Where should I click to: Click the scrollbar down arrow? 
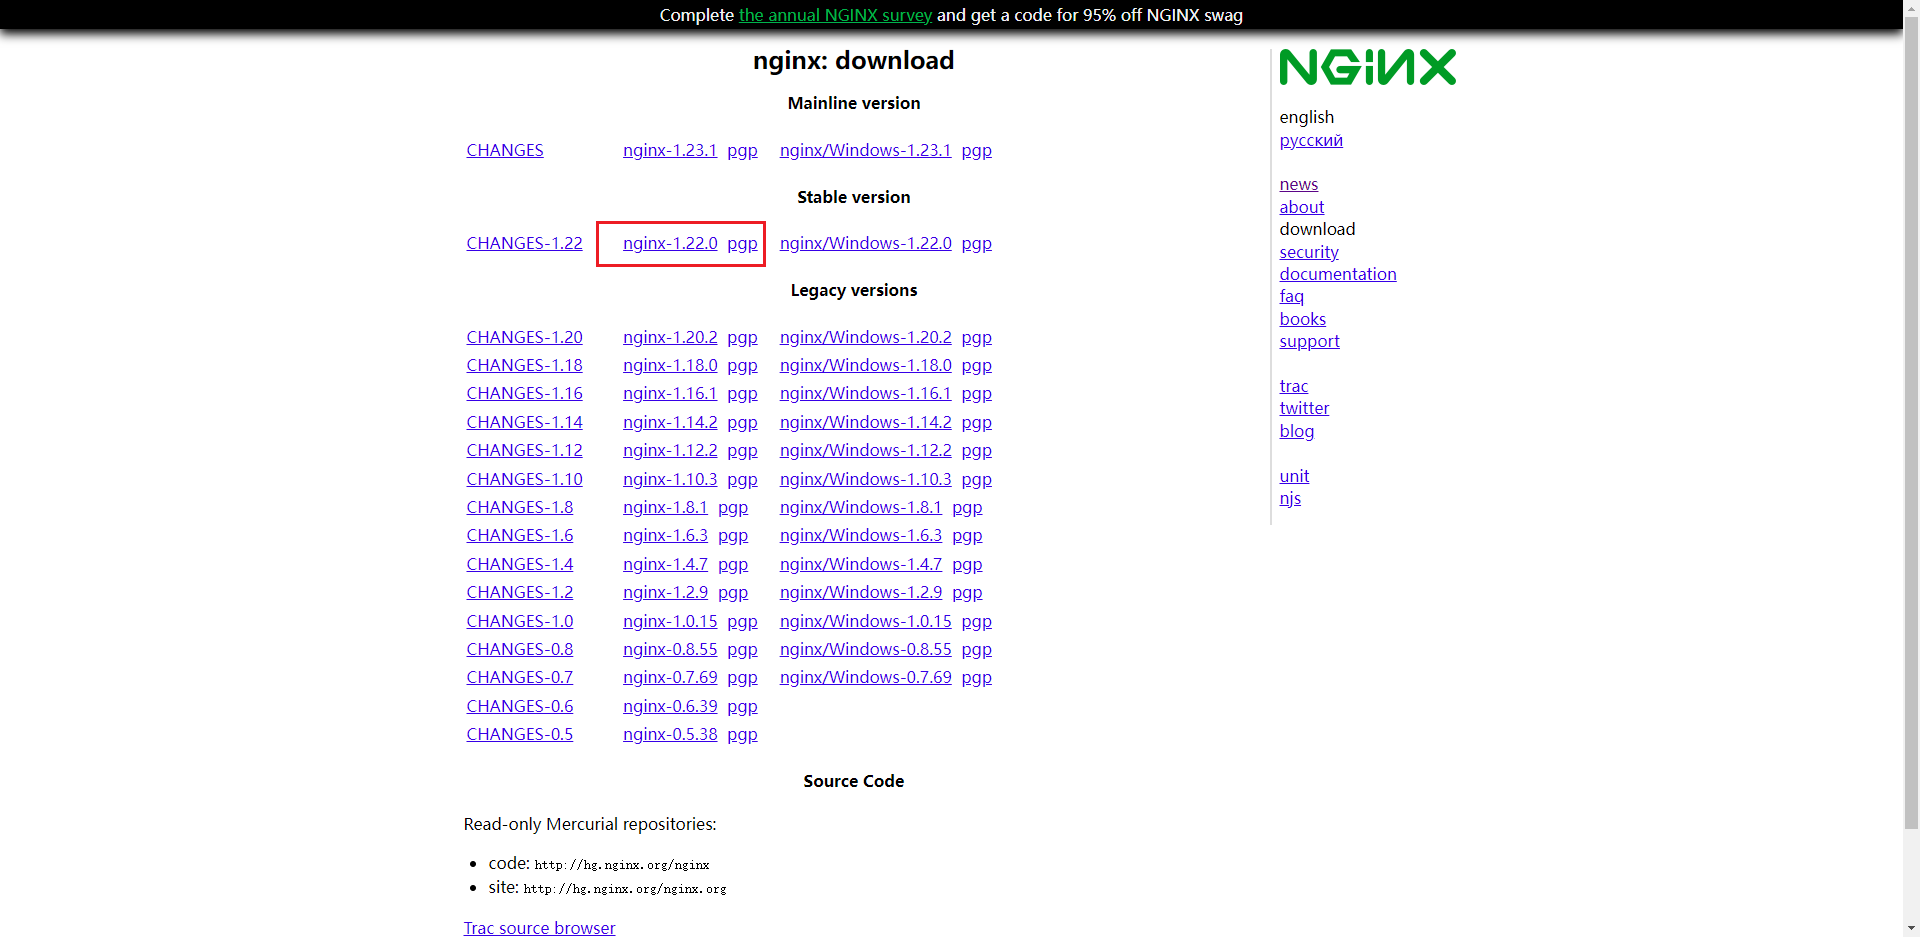(x=1911, y=929)
